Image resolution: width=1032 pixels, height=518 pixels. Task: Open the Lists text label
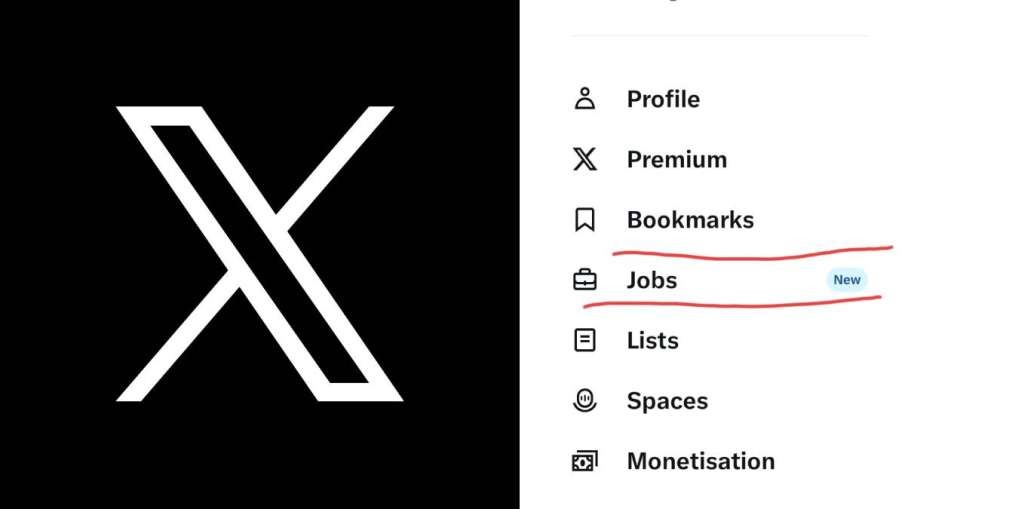[x=652, y=340]
